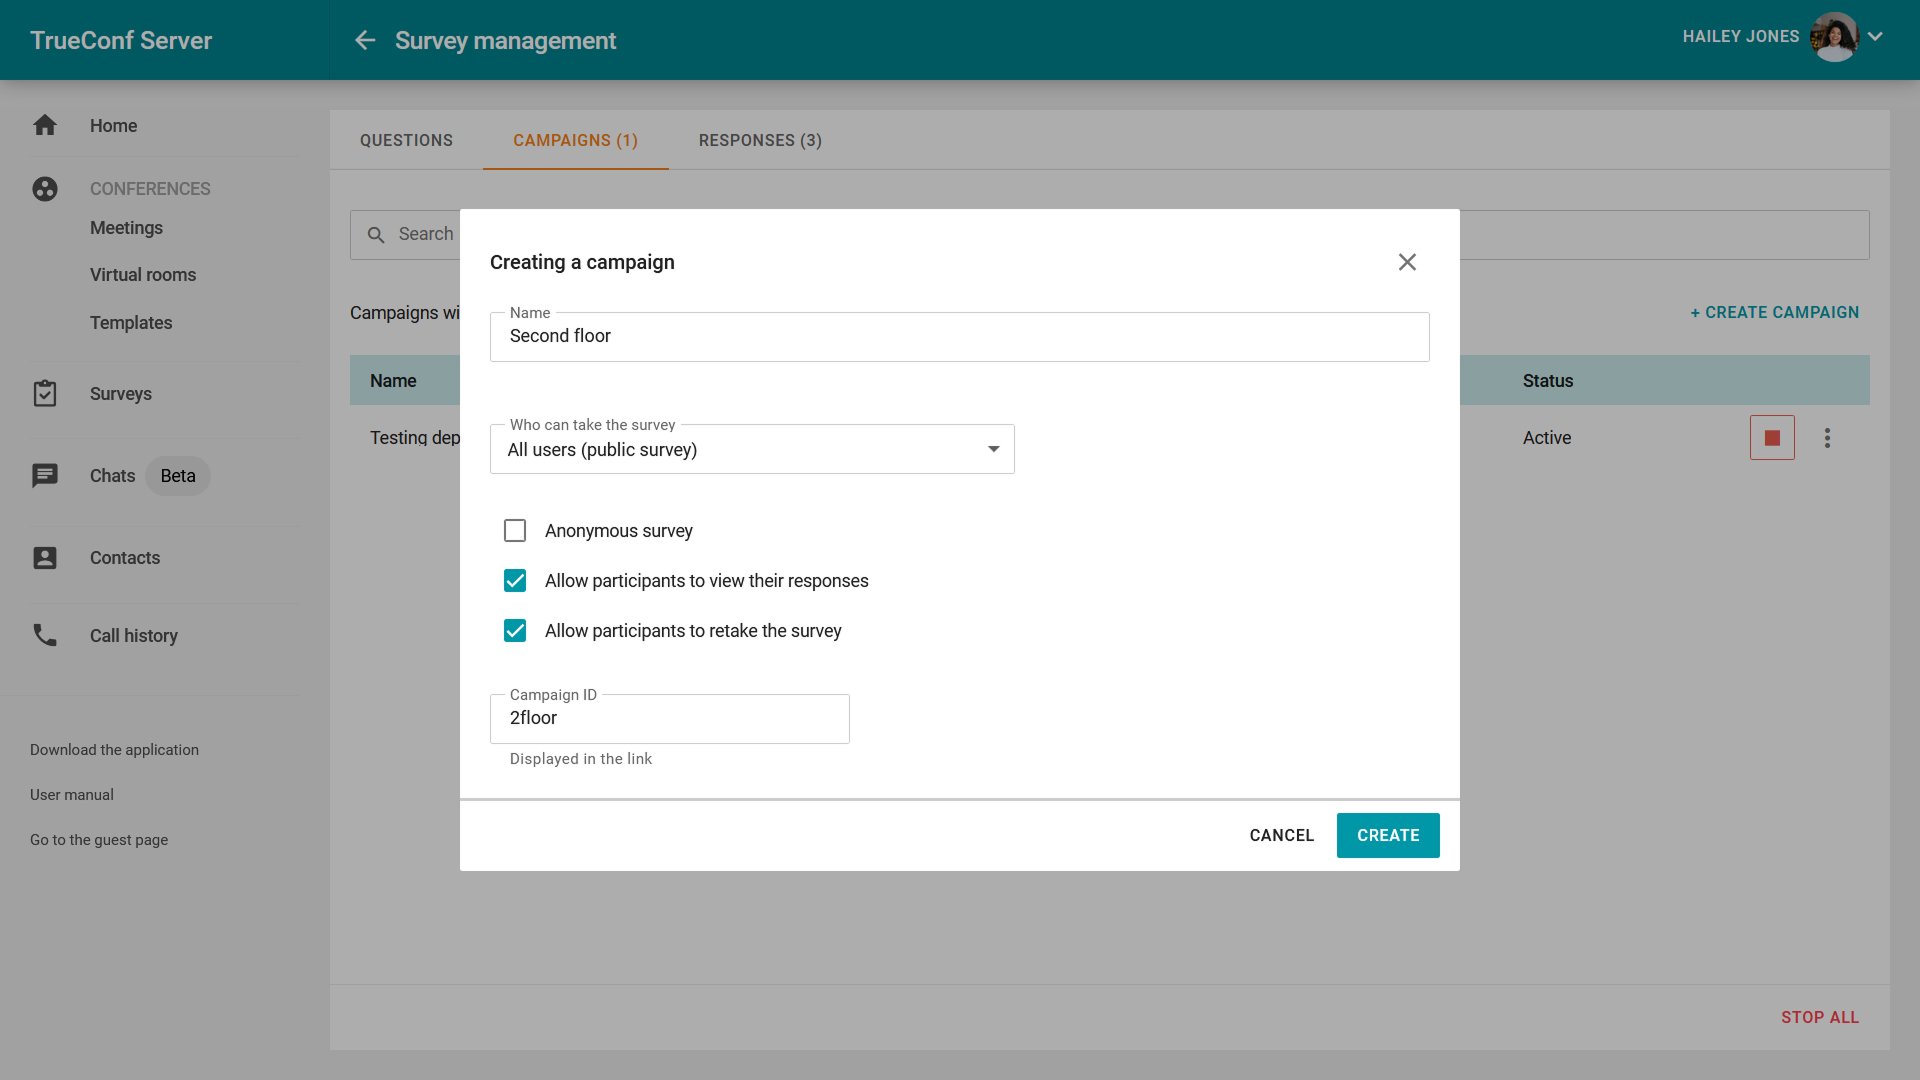1920x1080 pixels.
Task: Open three-dot menu for the campaign row
Action: pyautogui.click(x=1827, y=438)
